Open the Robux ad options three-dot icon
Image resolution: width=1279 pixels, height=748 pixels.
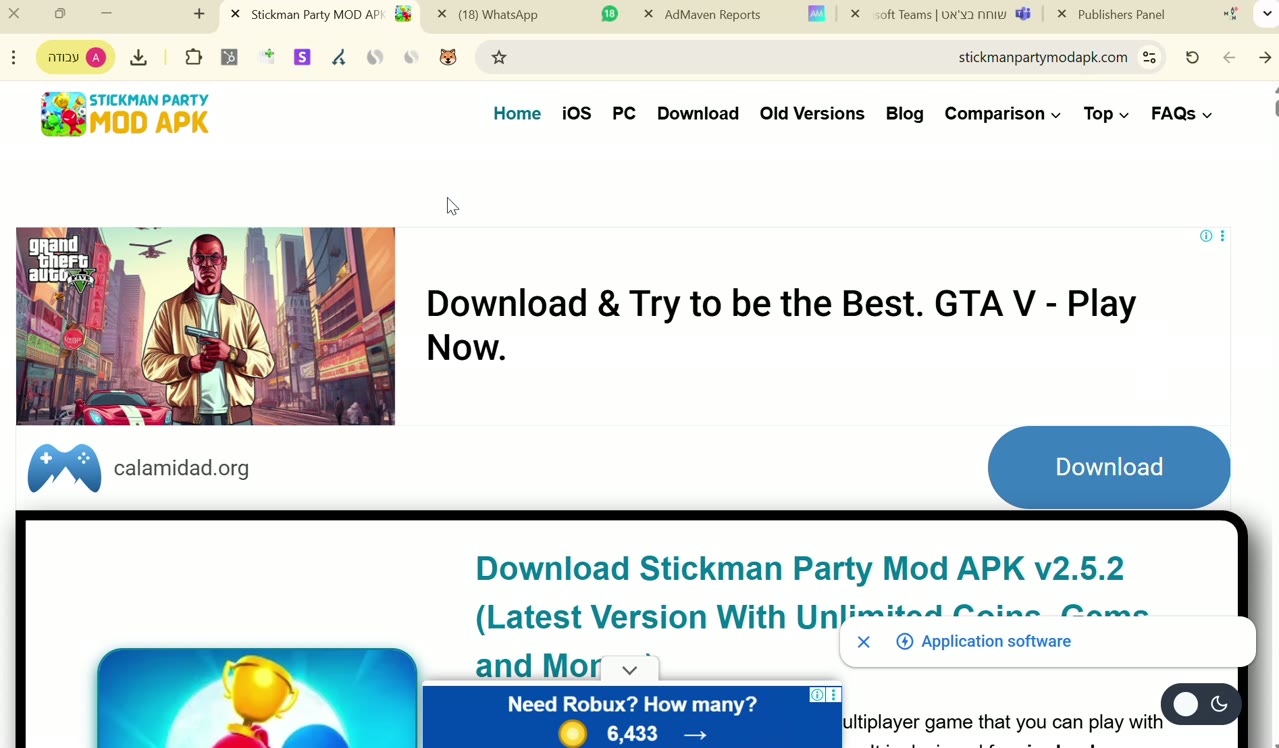pos(834,694)
